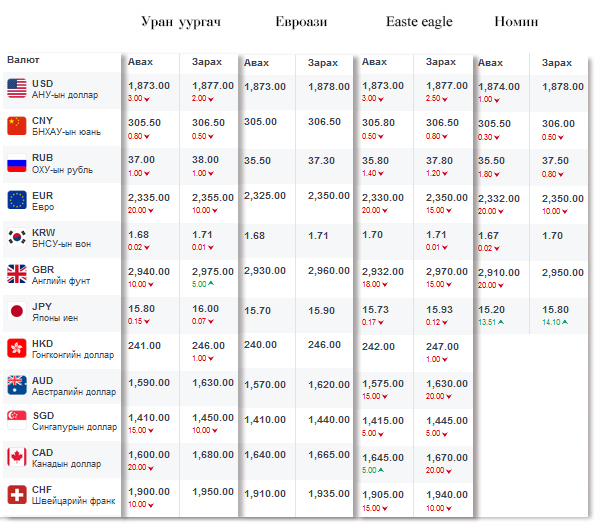Click the KRW South Korea flag icon
This screenshot has height=528, width=602.
click(x=17, y=237)
